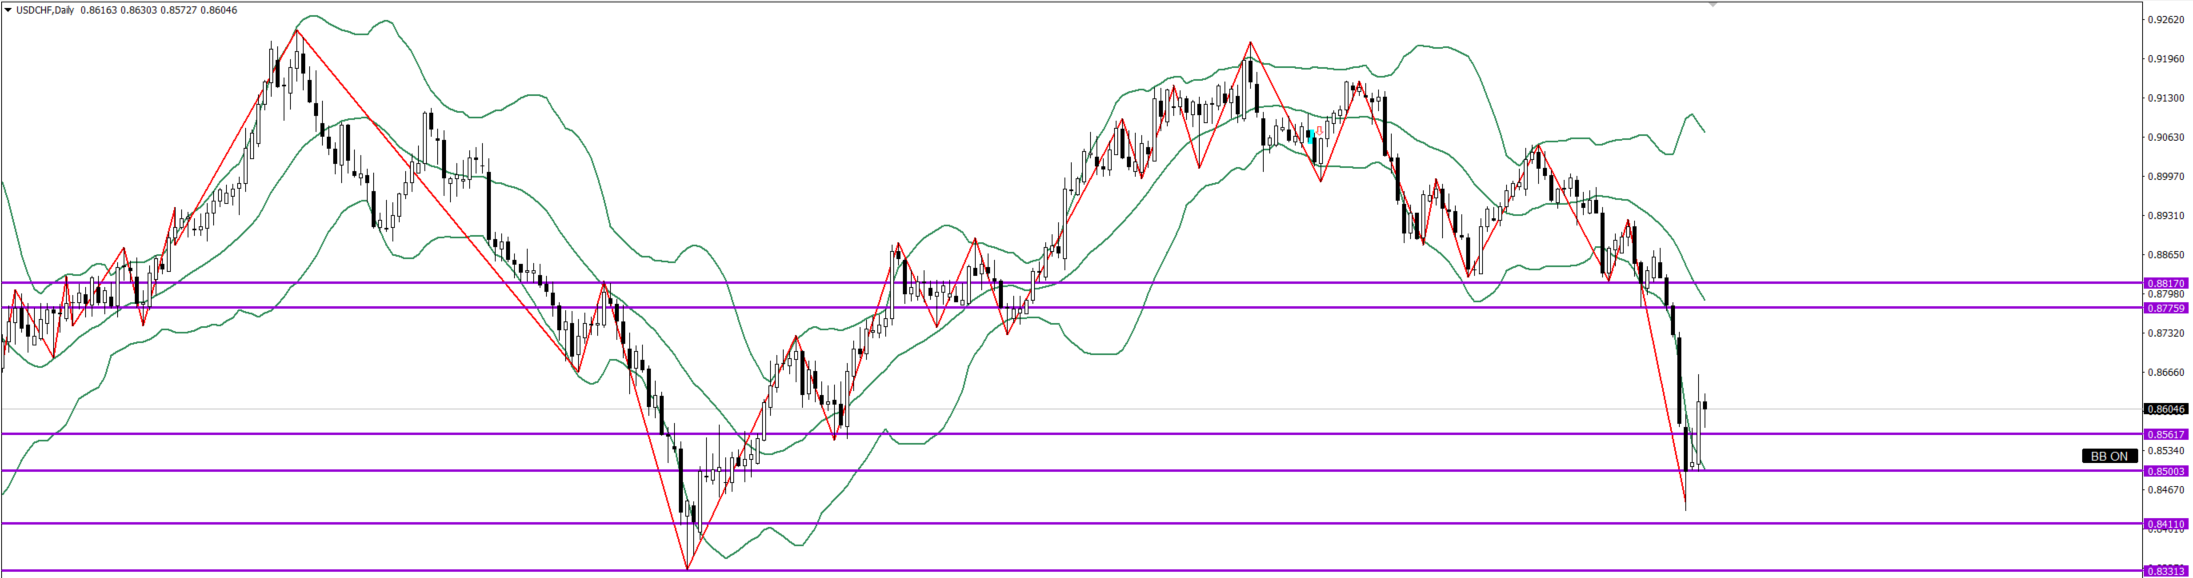This screenshot has height=578, width=2193.
Task: Click the cyan highlighted candle marker
Action: click(x=1310, y=135)
